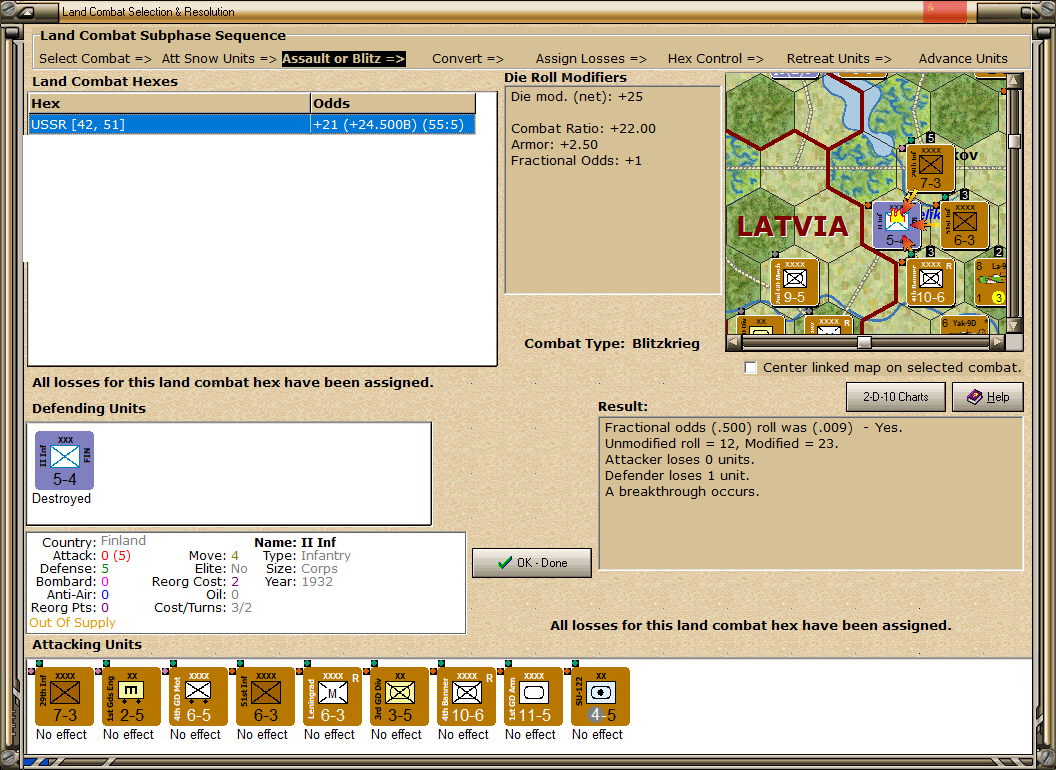Select the 51st Inf 6-3 attacking unit
The image size is (1056, 770).
pos(265,697)
